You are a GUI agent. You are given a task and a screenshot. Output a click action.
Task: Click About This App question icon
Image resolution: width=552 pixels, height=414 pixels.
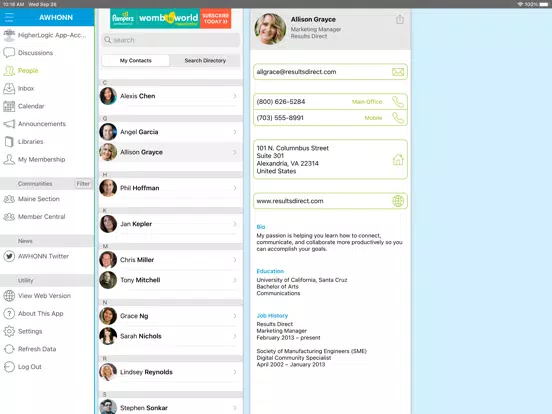click(9, 313)
